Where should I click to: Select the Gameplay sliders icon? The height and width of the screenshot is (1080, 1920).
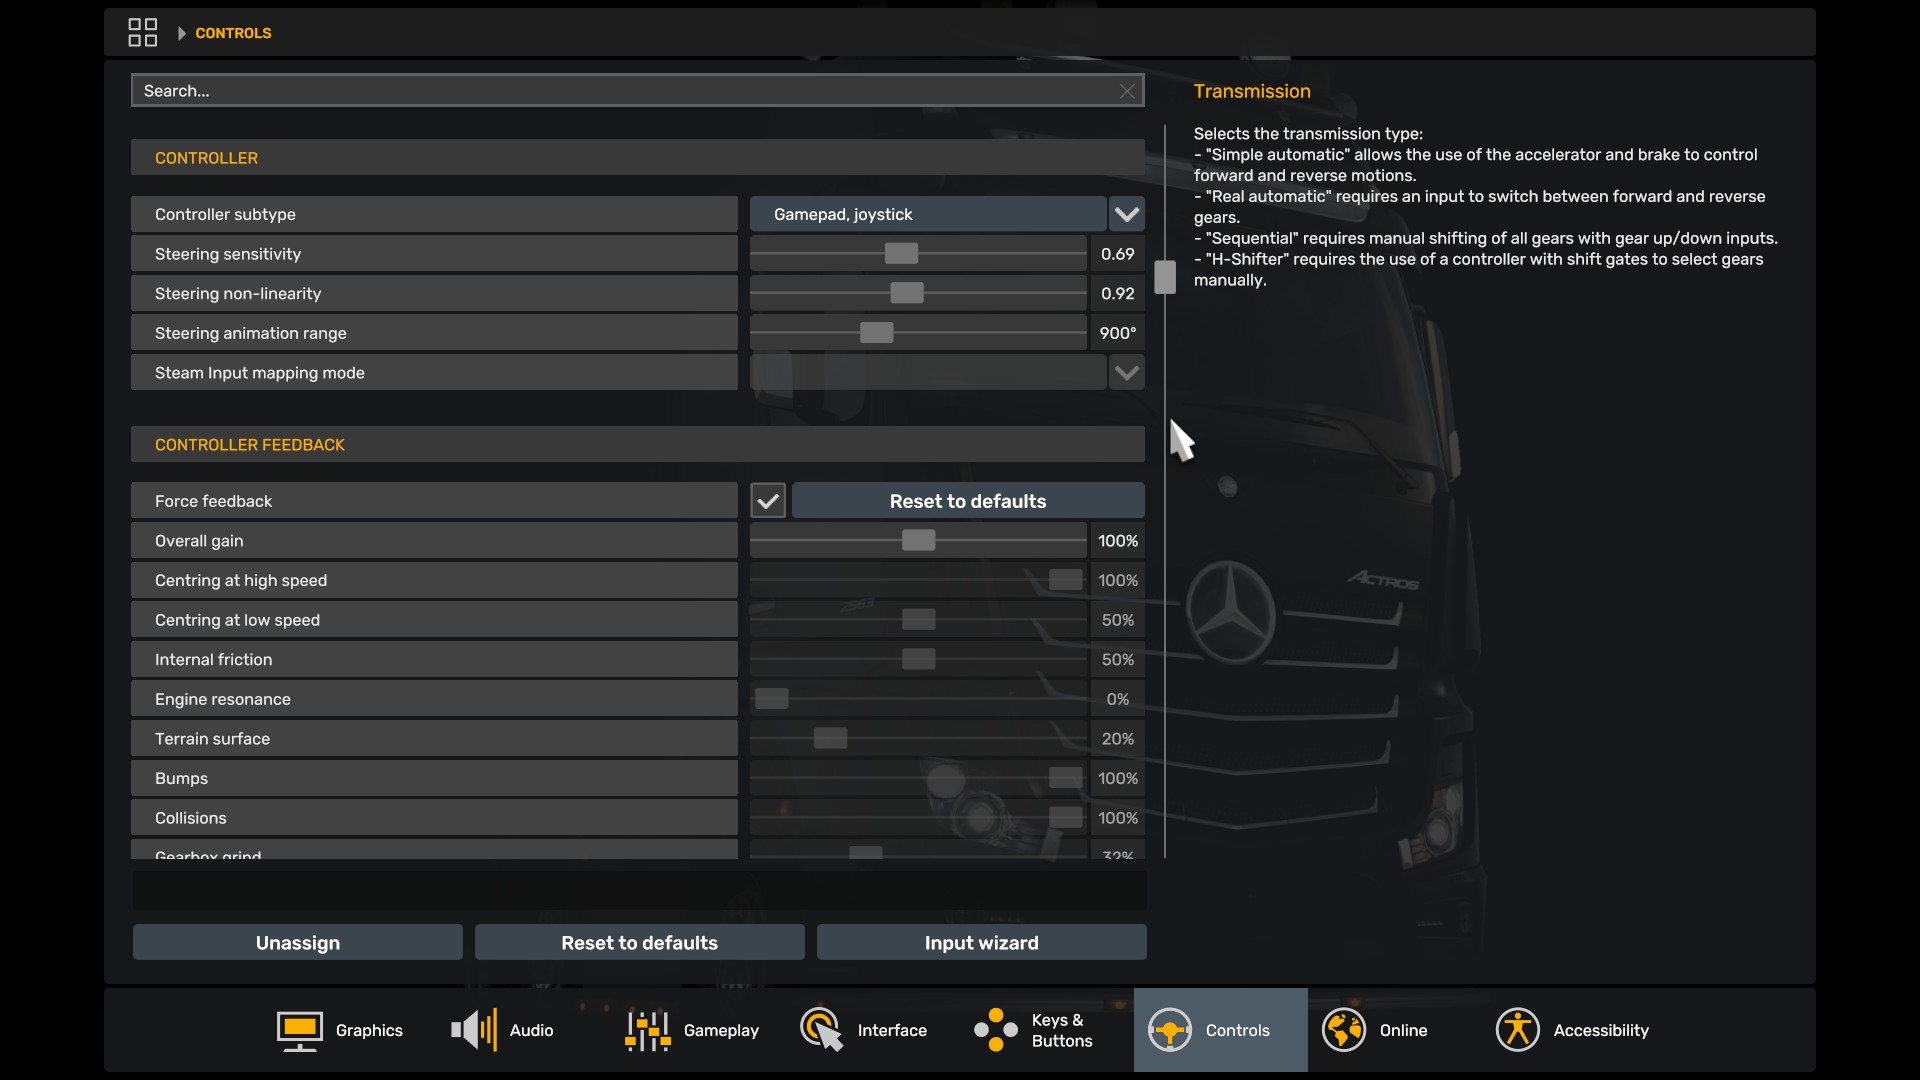coord(647,1030)
